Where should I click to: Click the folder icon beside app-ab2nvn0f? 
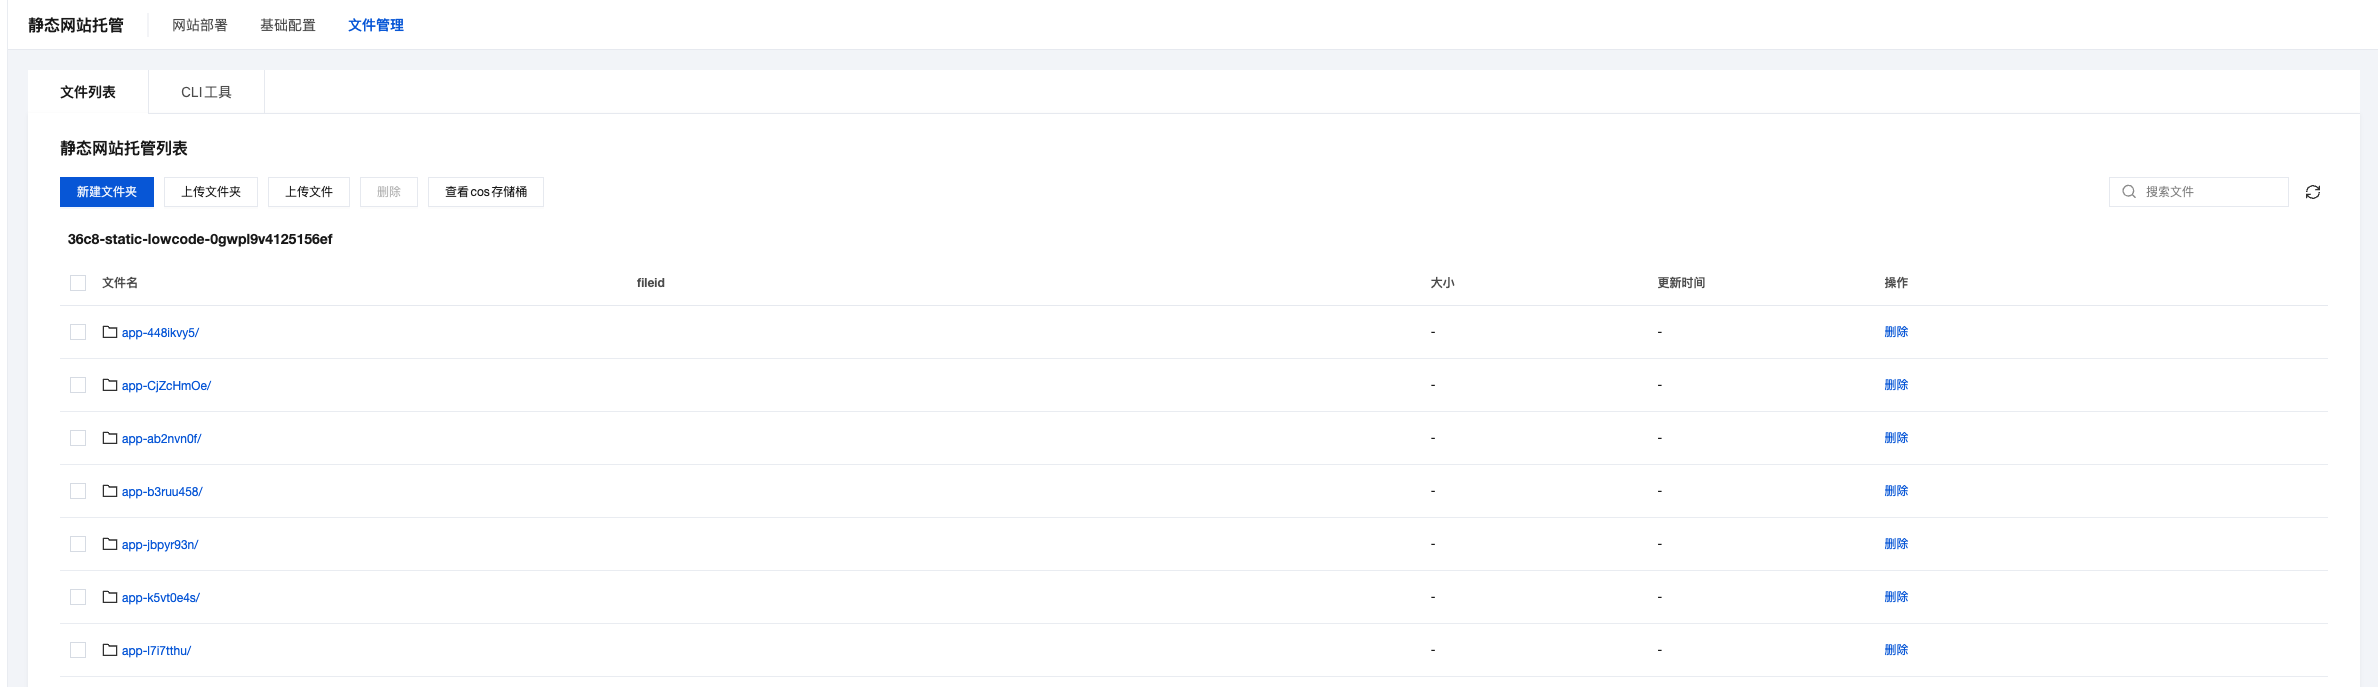(x=110, y=438)
